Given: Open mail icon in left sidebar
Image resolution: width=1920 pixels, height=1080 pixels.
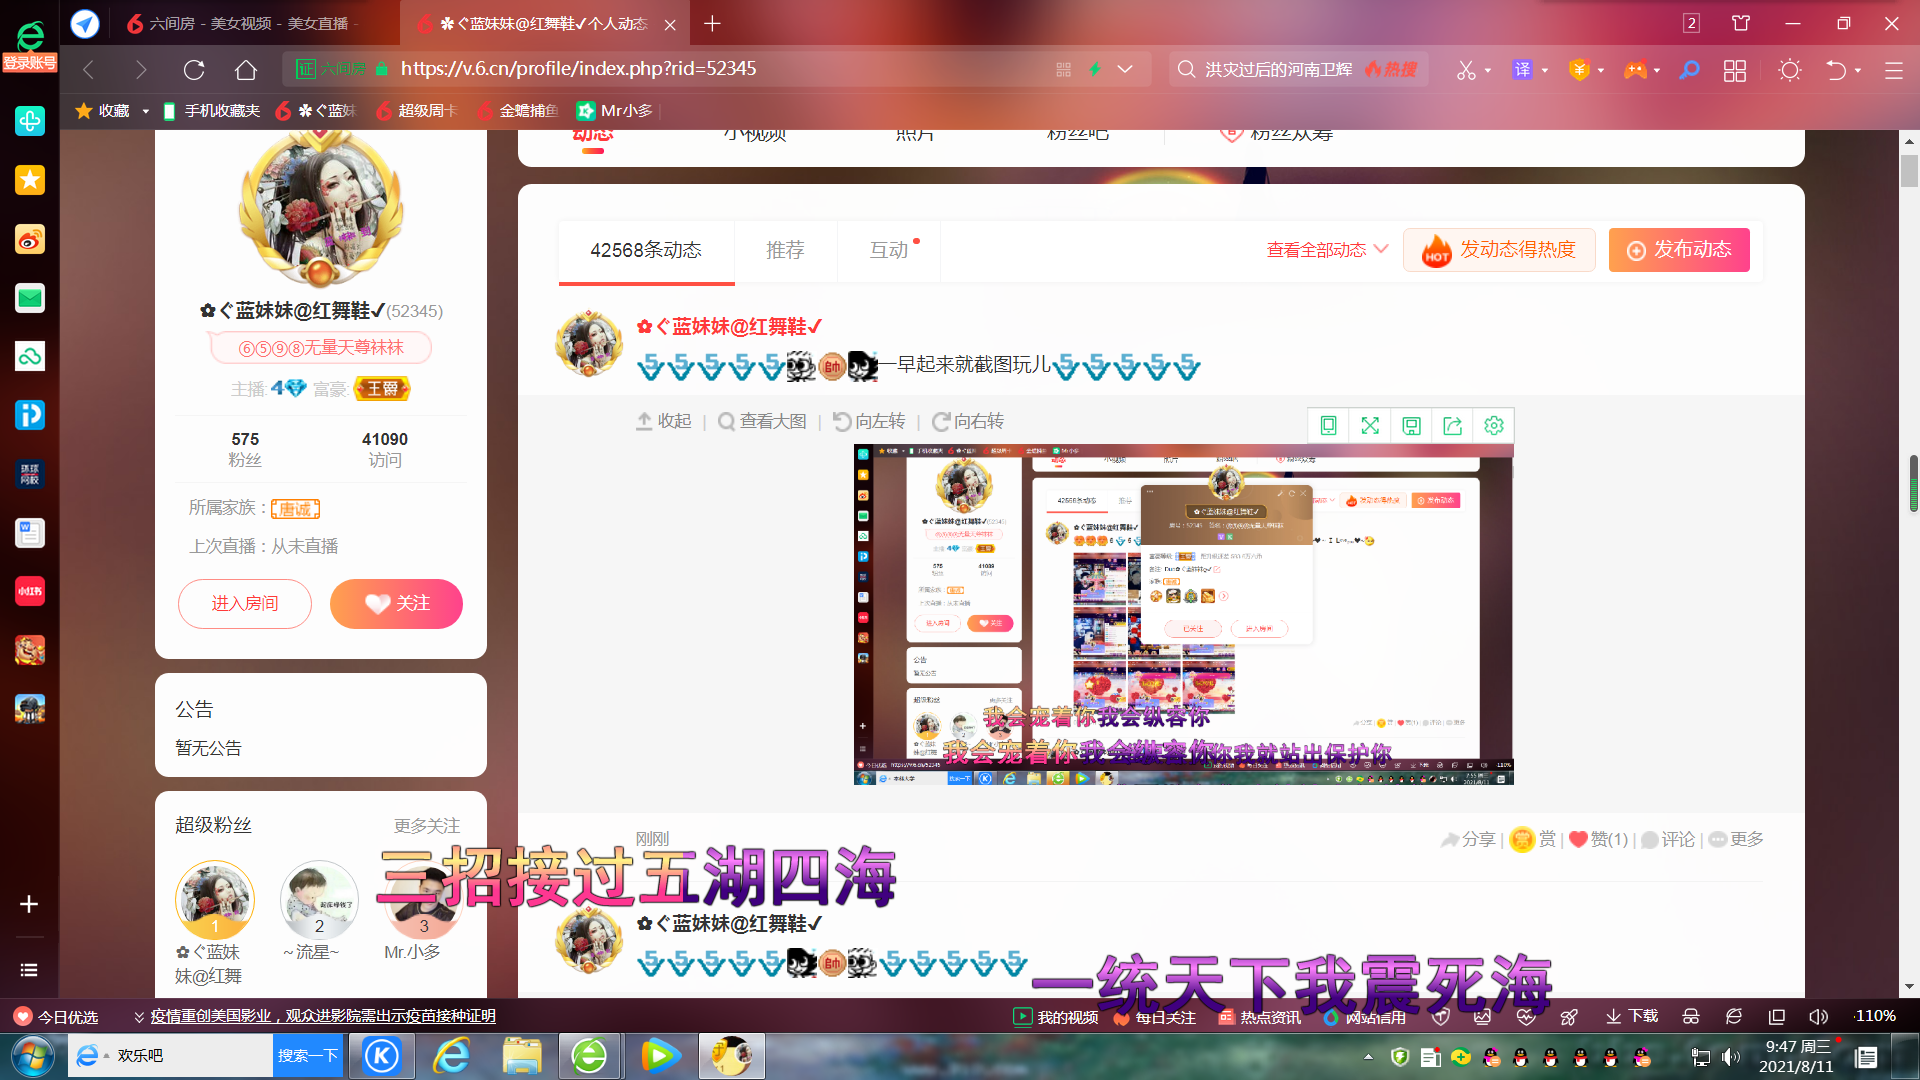Looking at the screenshot, I should [x=30, y=298].
